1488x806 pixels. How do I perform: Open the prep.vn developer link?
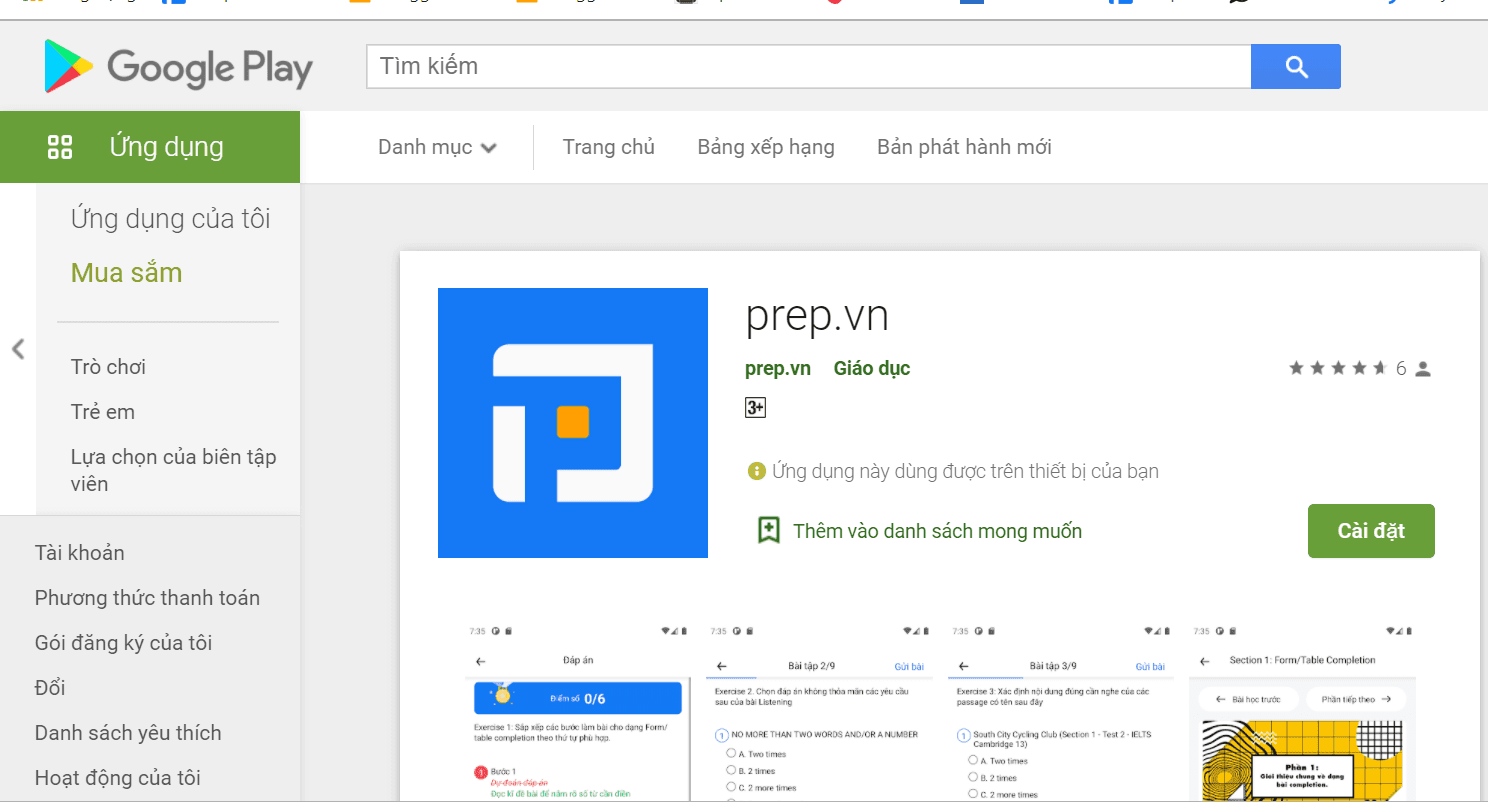[778, 369]
